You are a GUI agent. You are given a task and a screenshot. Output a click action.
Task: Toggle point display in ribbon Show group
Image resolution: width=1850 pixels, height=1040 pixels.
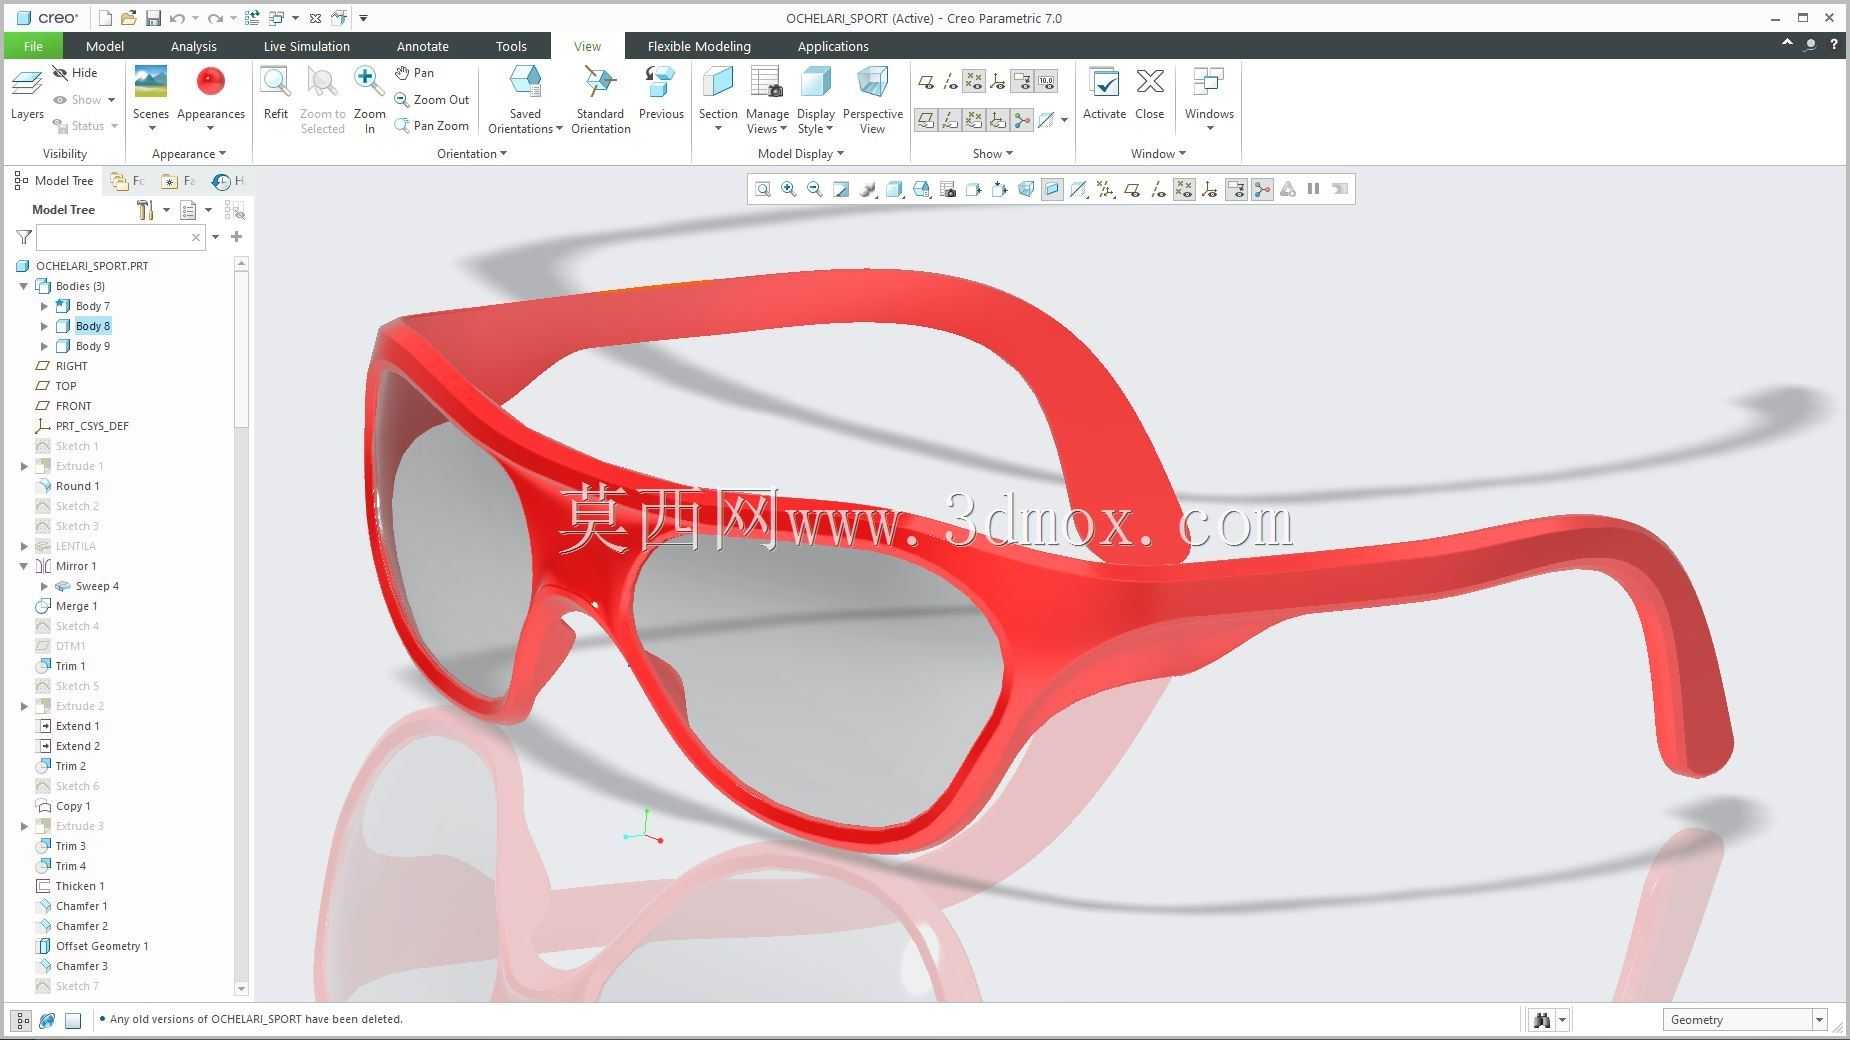[974, 82]
